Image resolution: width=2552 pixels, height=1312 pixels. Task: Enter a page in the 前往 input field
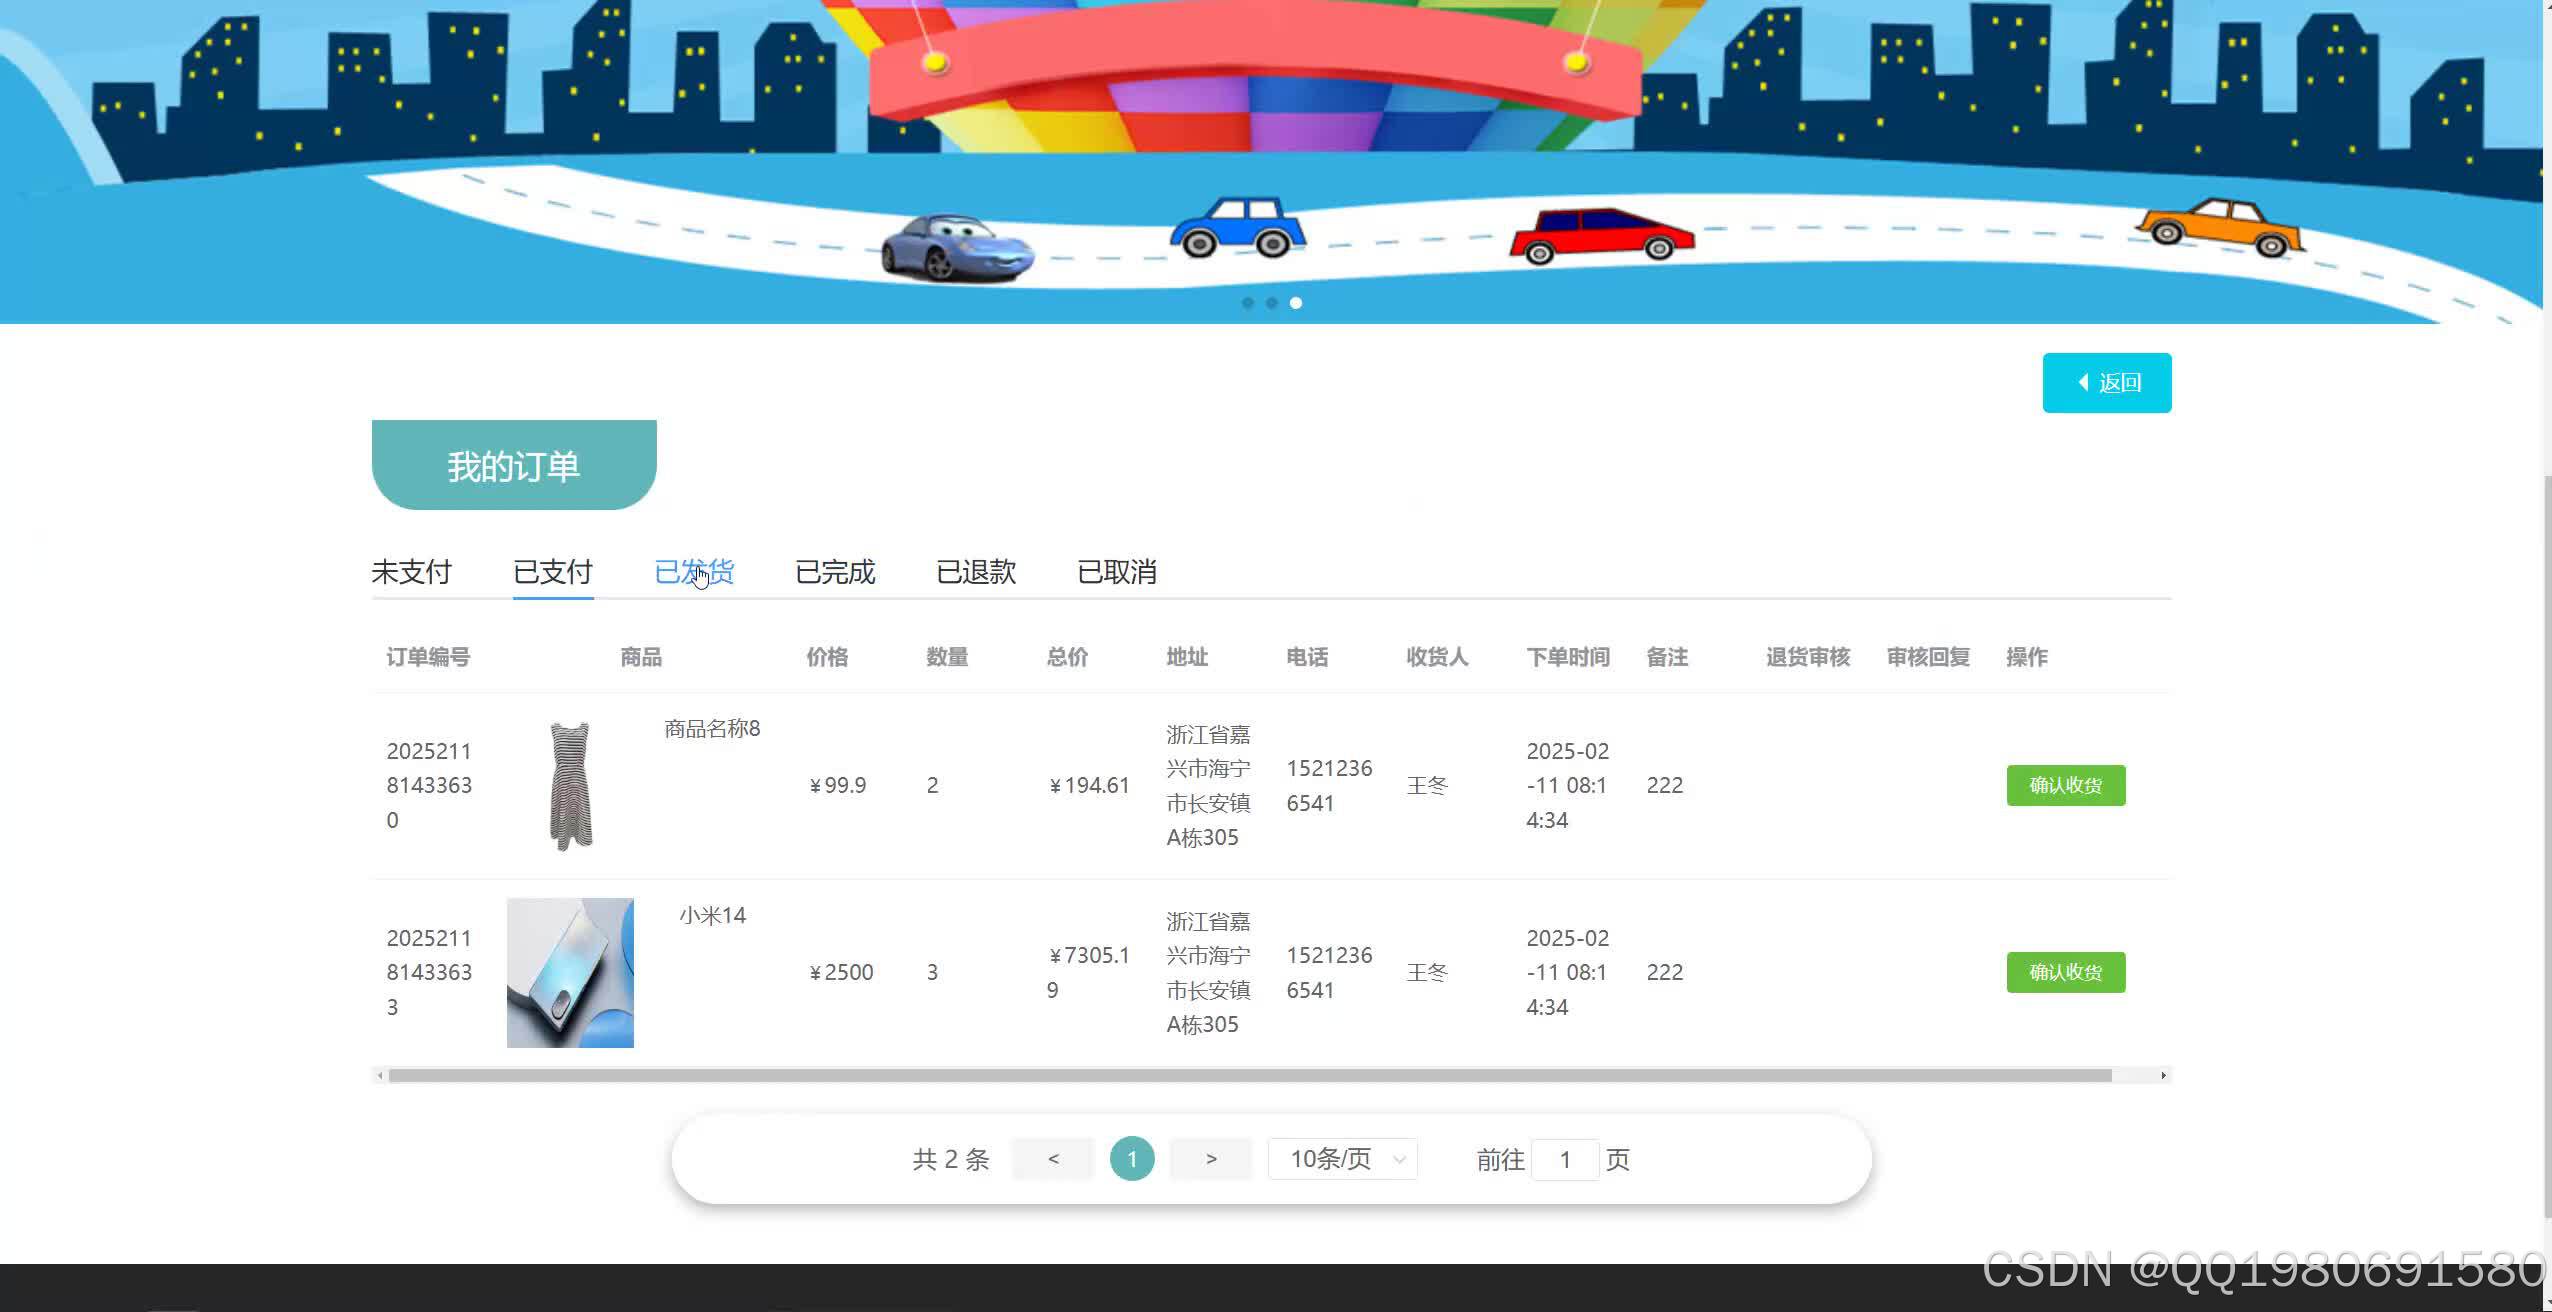(1564, 1158)
